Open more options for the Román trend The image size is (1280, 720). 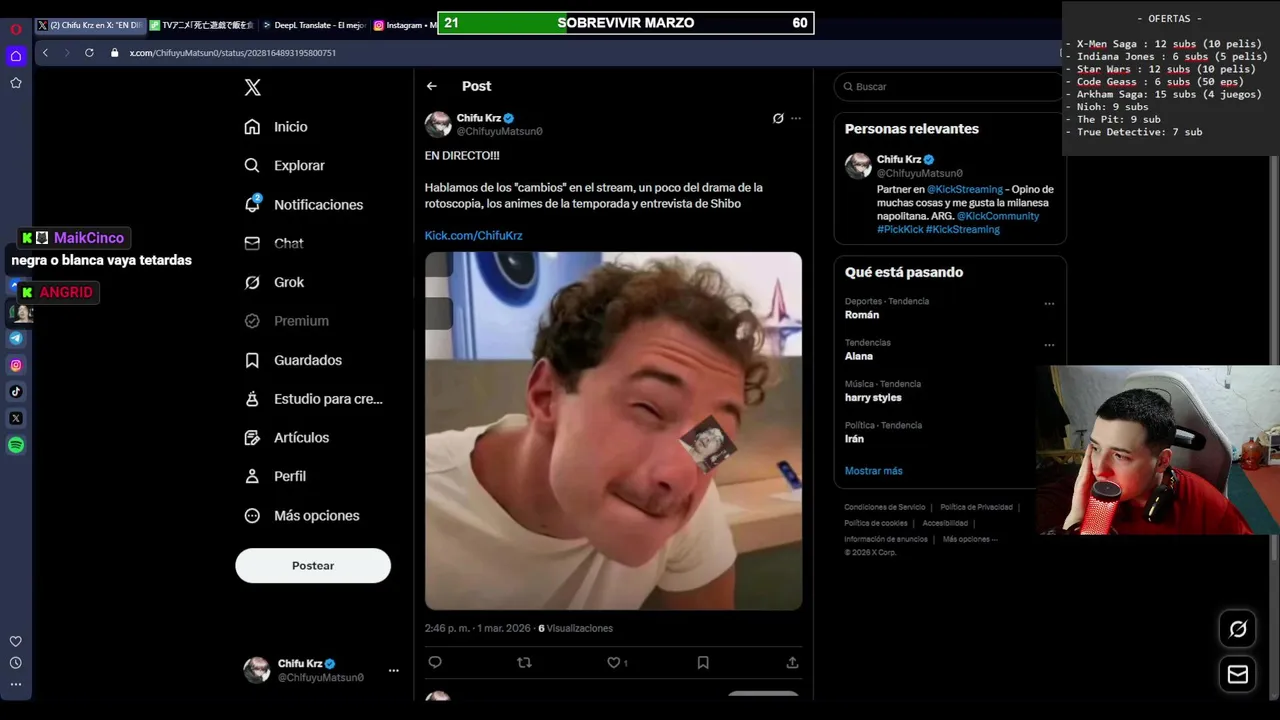pos(1049,303)
